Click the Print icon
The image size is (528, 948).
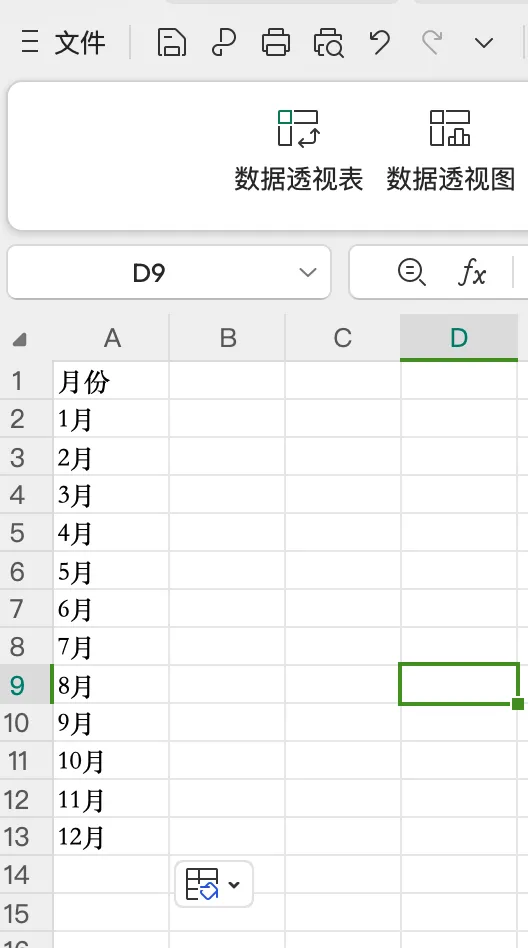[x=276, y=43]
